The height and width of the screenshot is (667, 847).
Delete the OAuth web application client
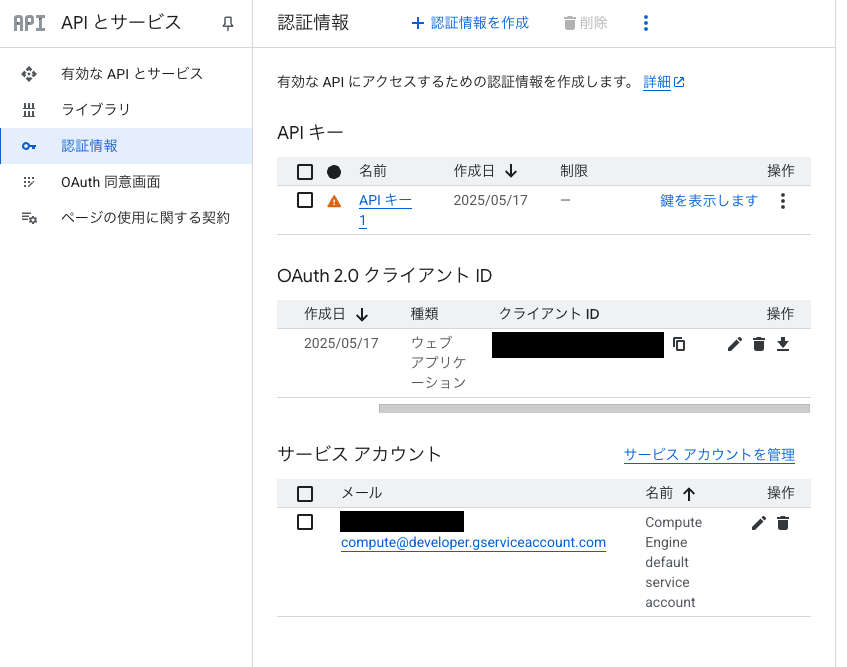click(x=759, y=344)
